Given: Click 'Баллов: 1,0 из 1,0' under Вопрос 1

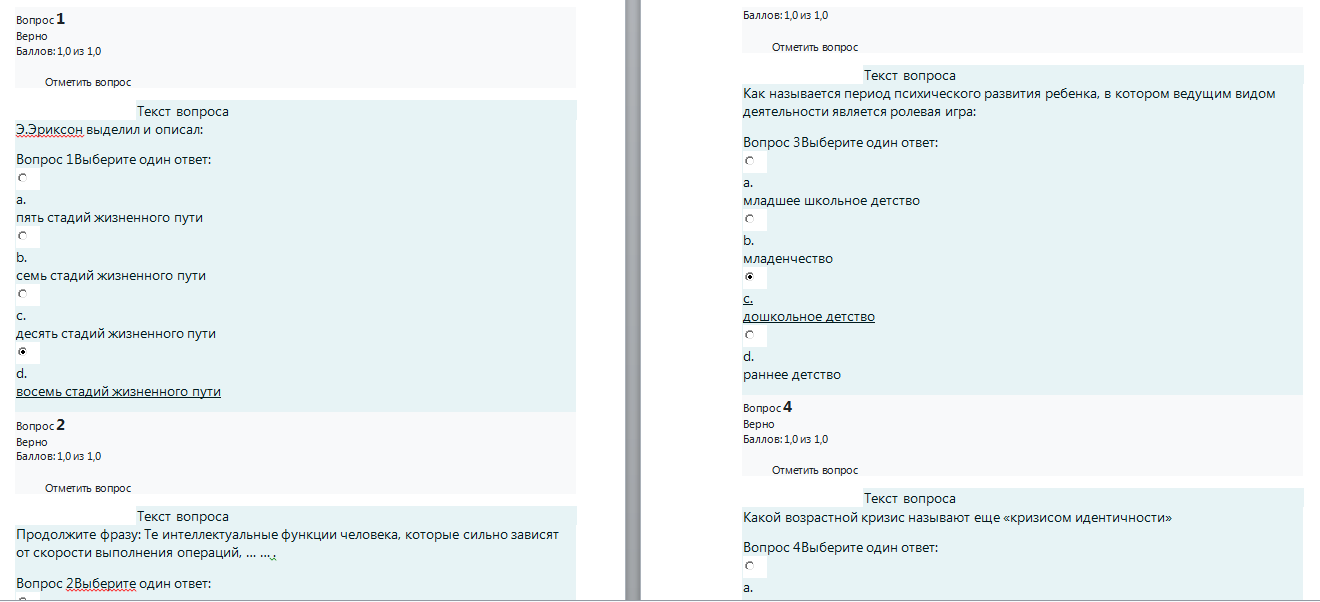Looking at the screenshot, I should tap(59, 51).
